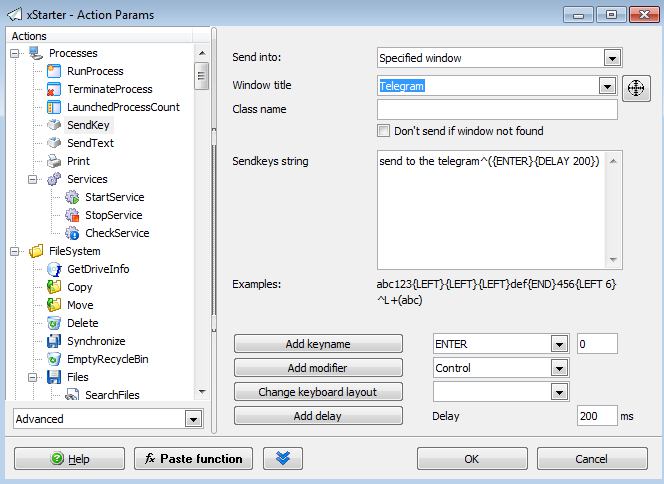This screenshot has height=484, width=664.
Task: Click the Add delay button
Action: (318, 416)
